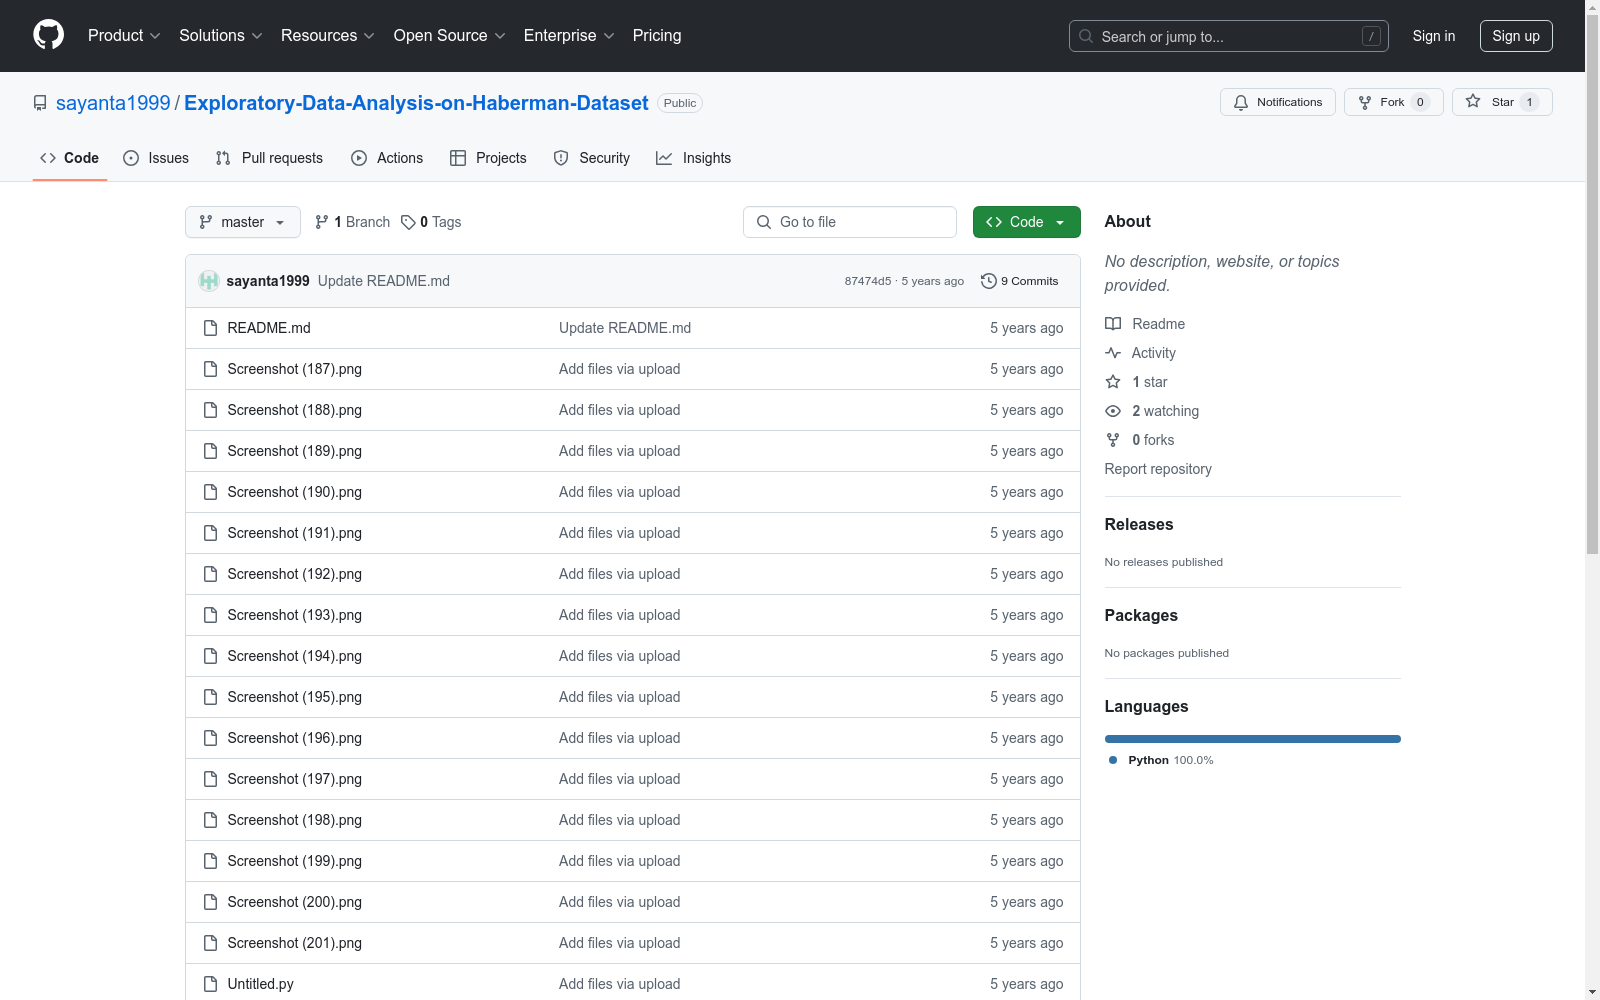Click the file icon next to README.md

210,328
